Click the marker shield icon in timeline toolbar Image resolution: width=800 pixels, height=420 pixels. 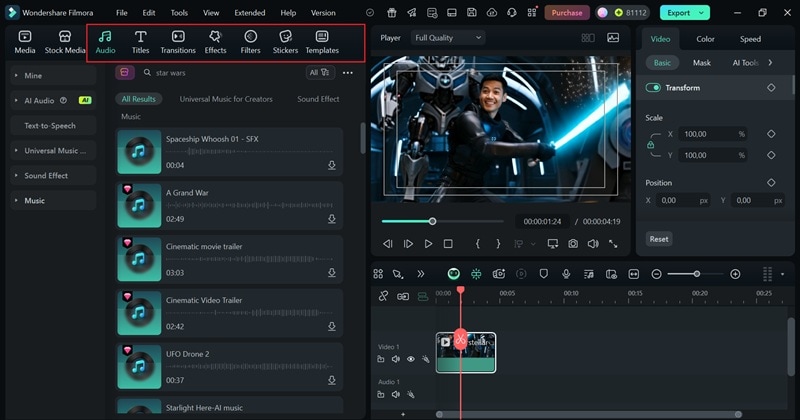[543, 274]
